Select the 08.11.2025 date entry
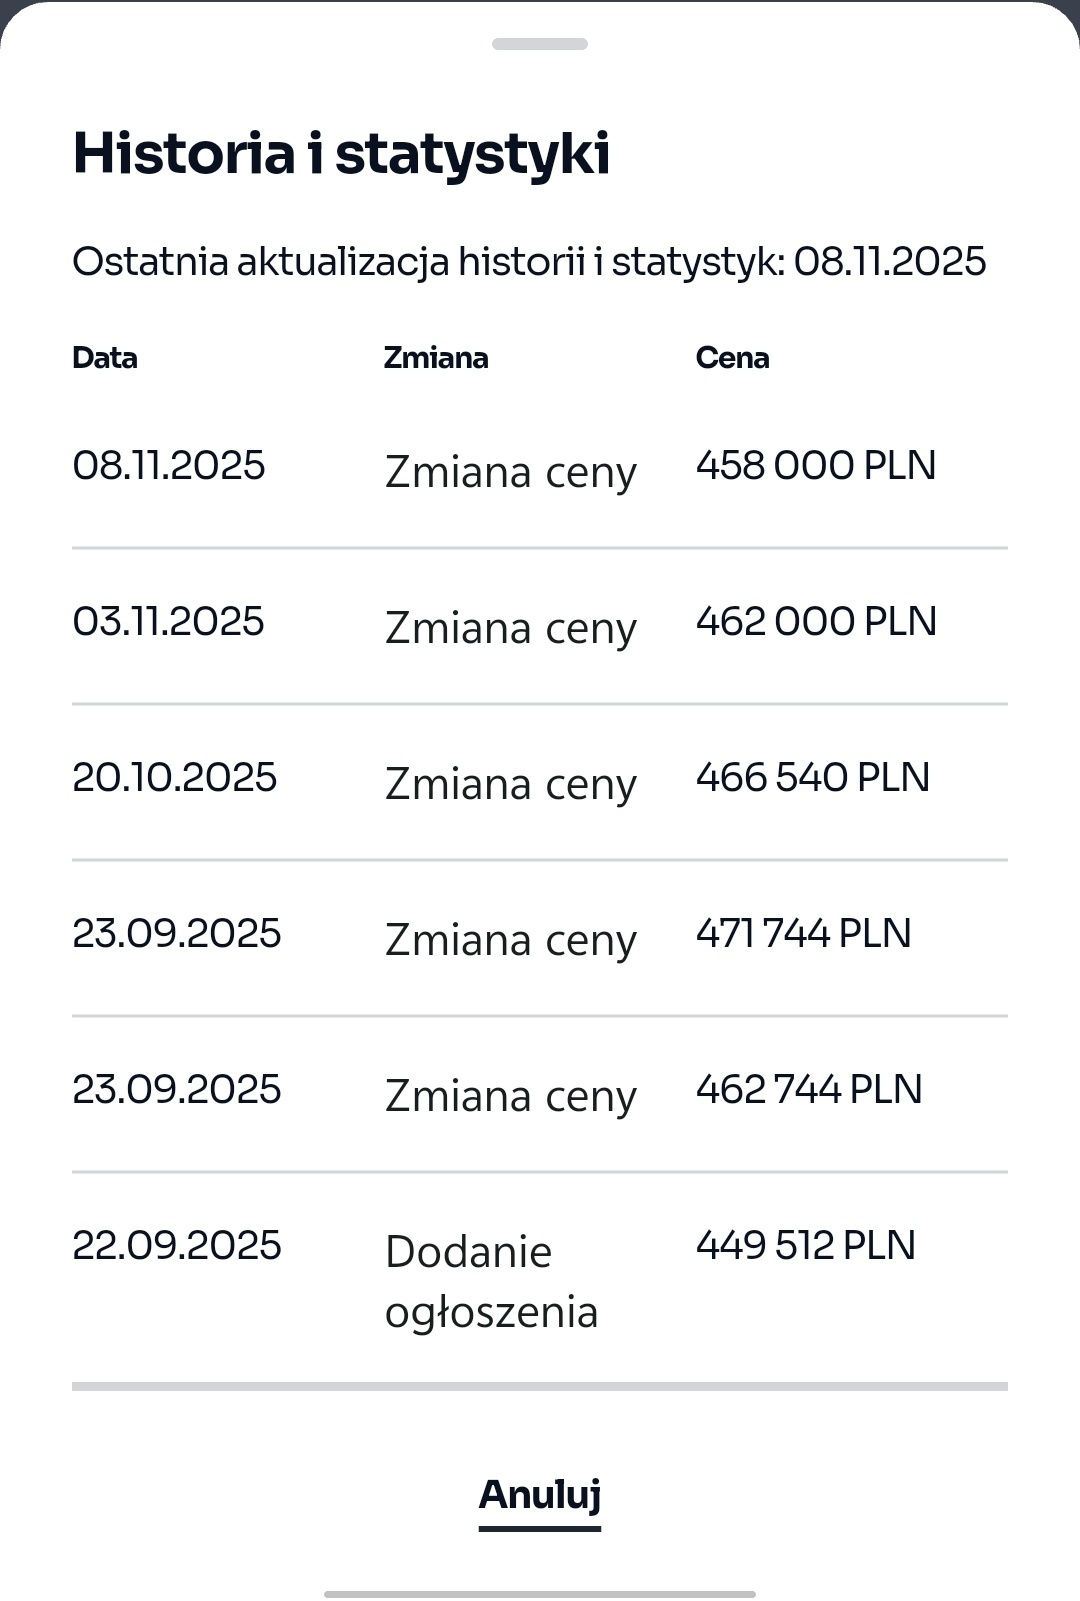This screenshot has width=1080, height=1601. [169, 466]
